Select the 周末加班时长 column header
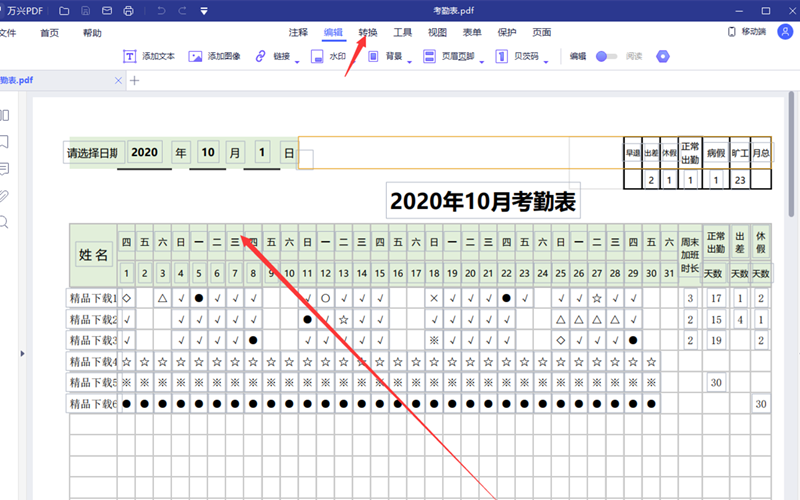The width and height of the screenshot is (800, 500). click(690, 255)
